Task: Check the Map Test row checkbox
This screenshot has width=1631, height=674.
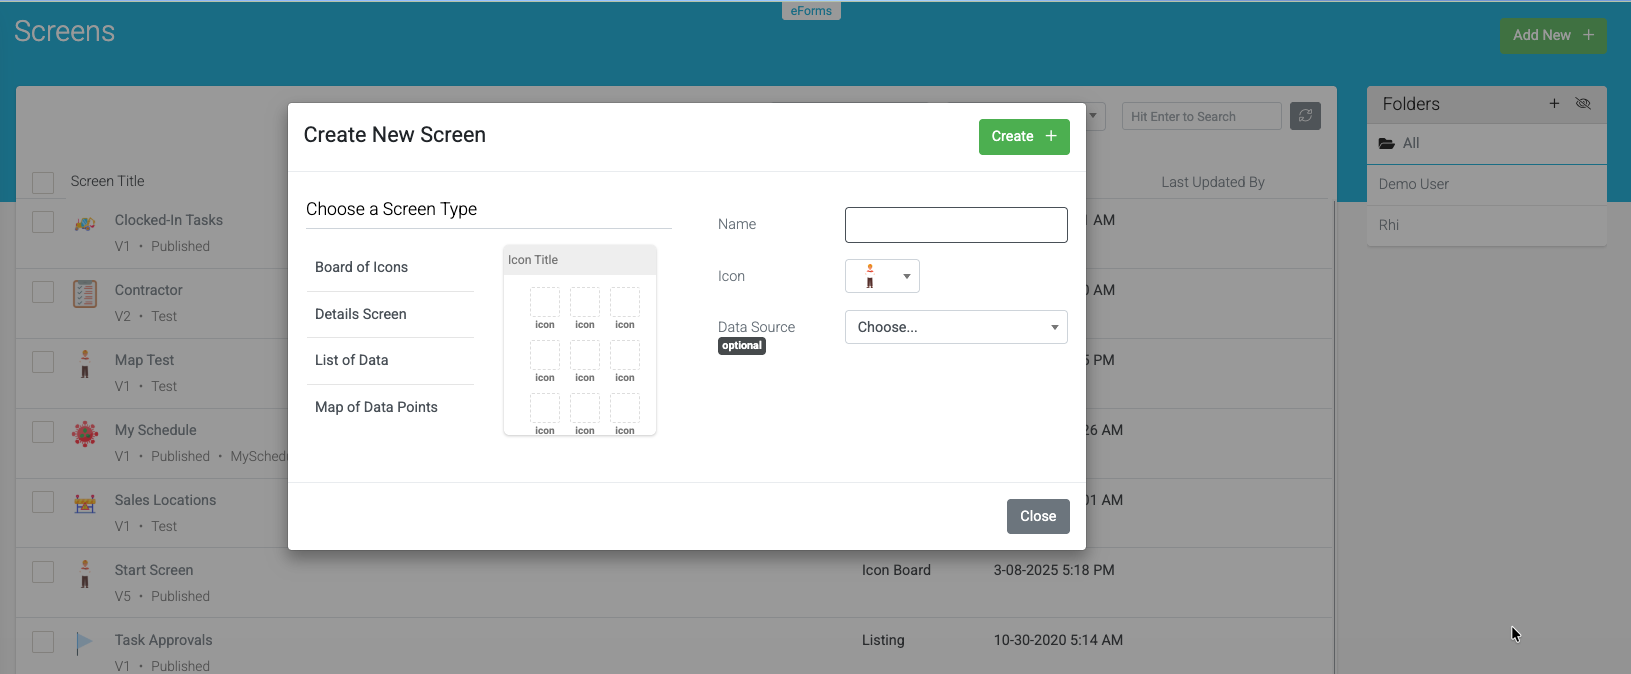Action: click(43, 362)
